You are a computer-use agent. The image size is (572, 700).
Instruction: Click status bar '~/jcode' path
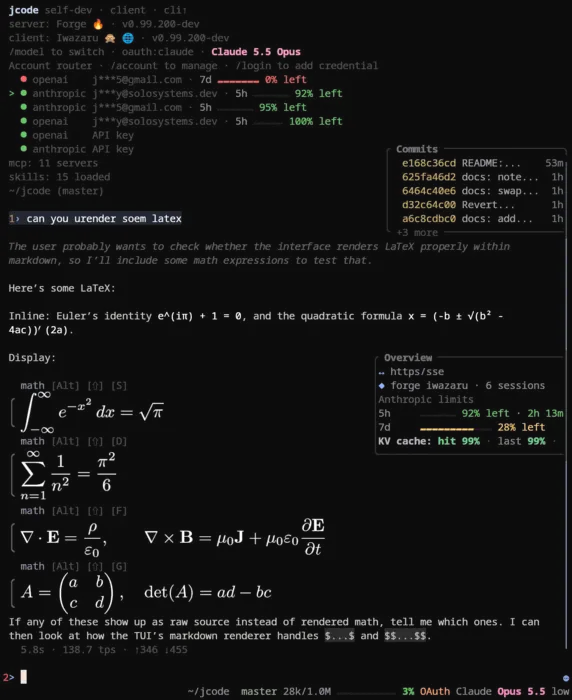click(x=209, y=692)
